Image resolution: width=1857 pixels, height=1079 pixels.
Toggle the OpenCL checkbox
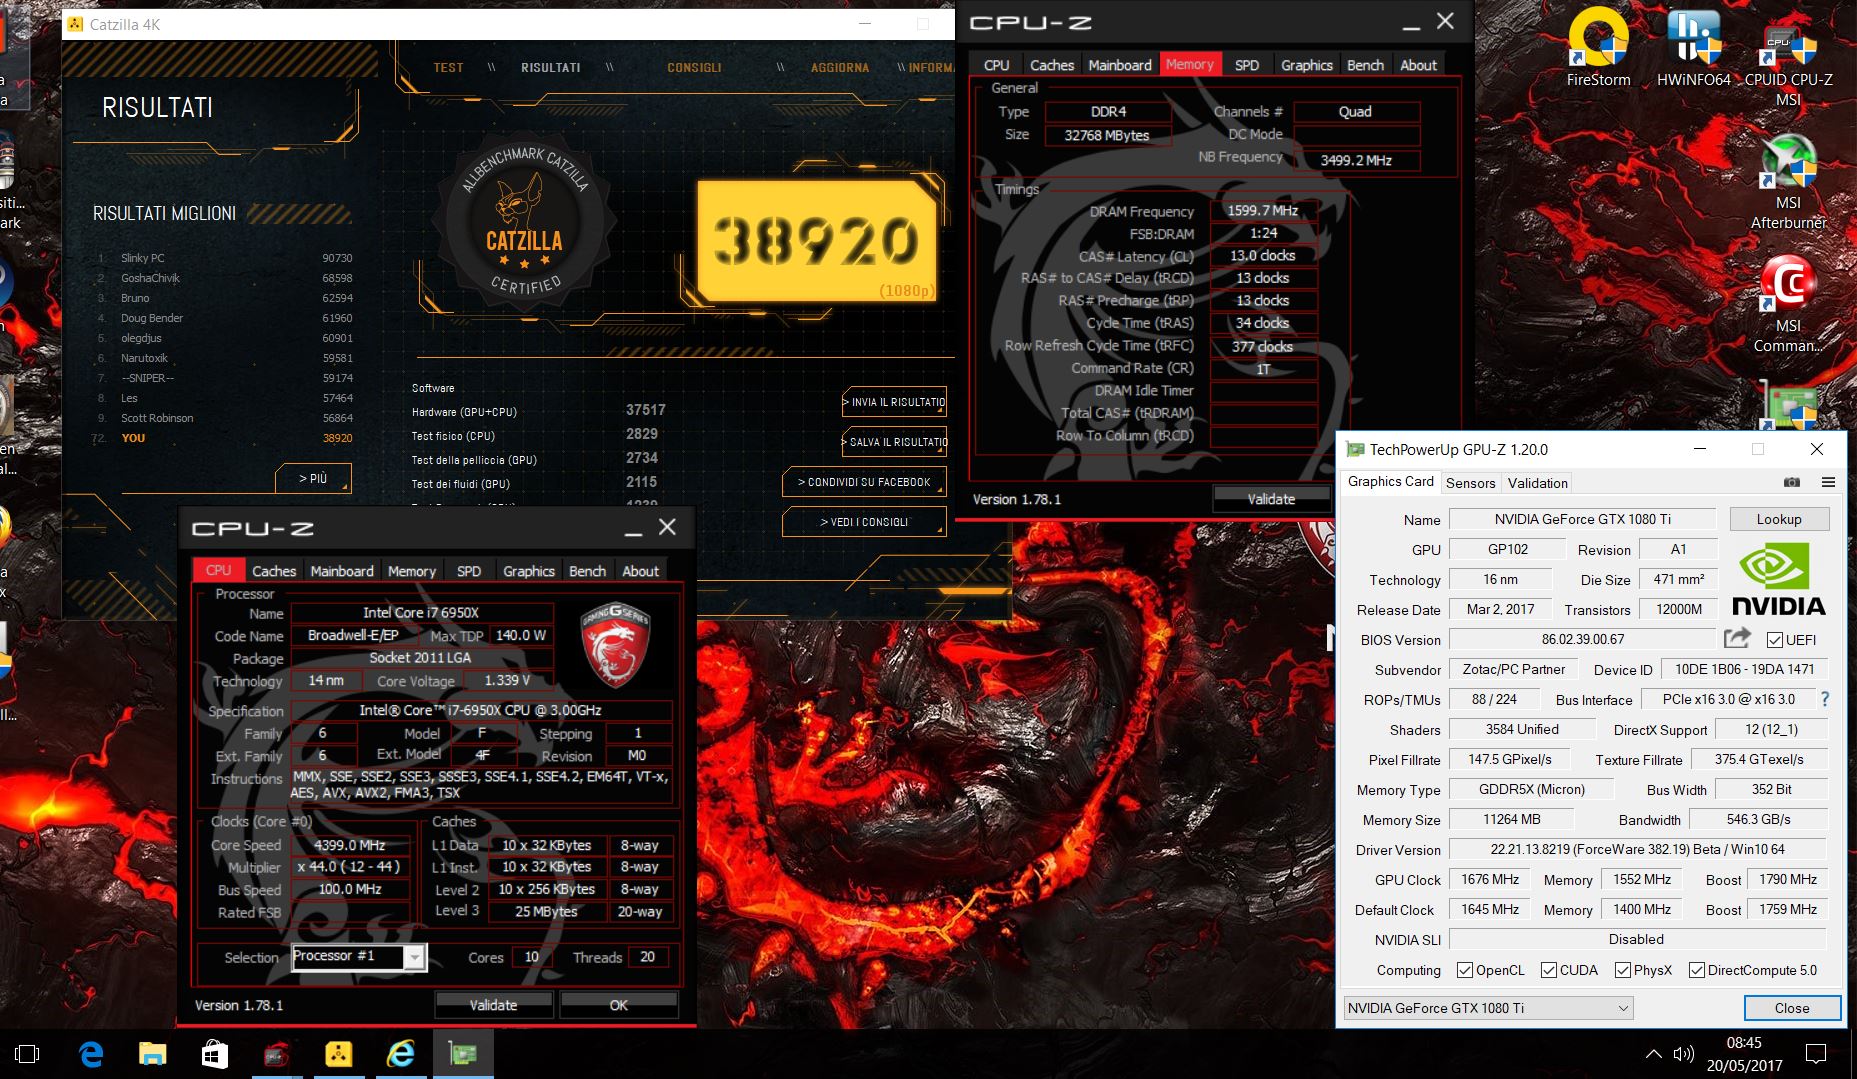(x=1465, y=970)
